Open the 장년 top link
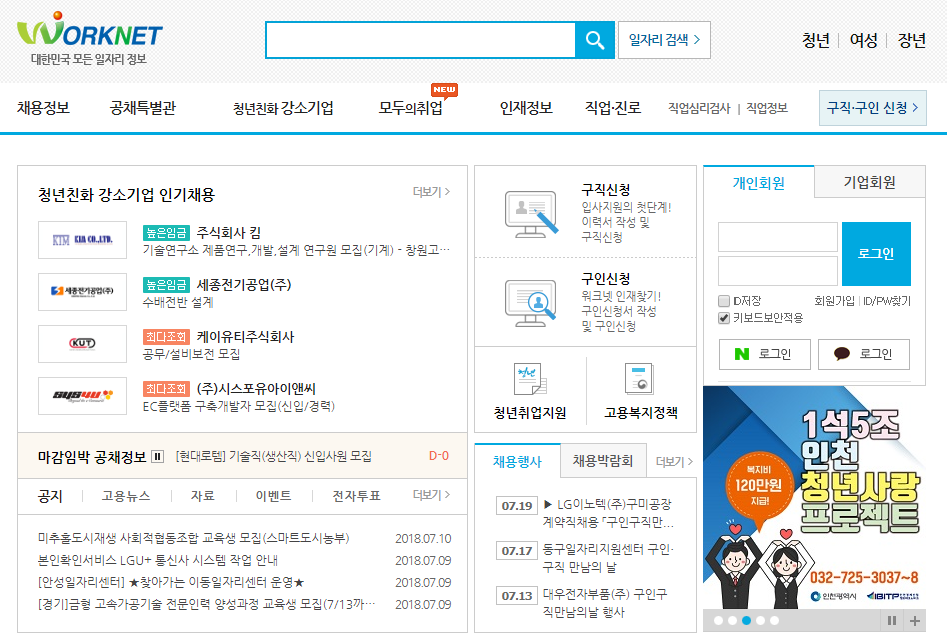This screenshot has height=644, width=947. [x=911, y=40]
